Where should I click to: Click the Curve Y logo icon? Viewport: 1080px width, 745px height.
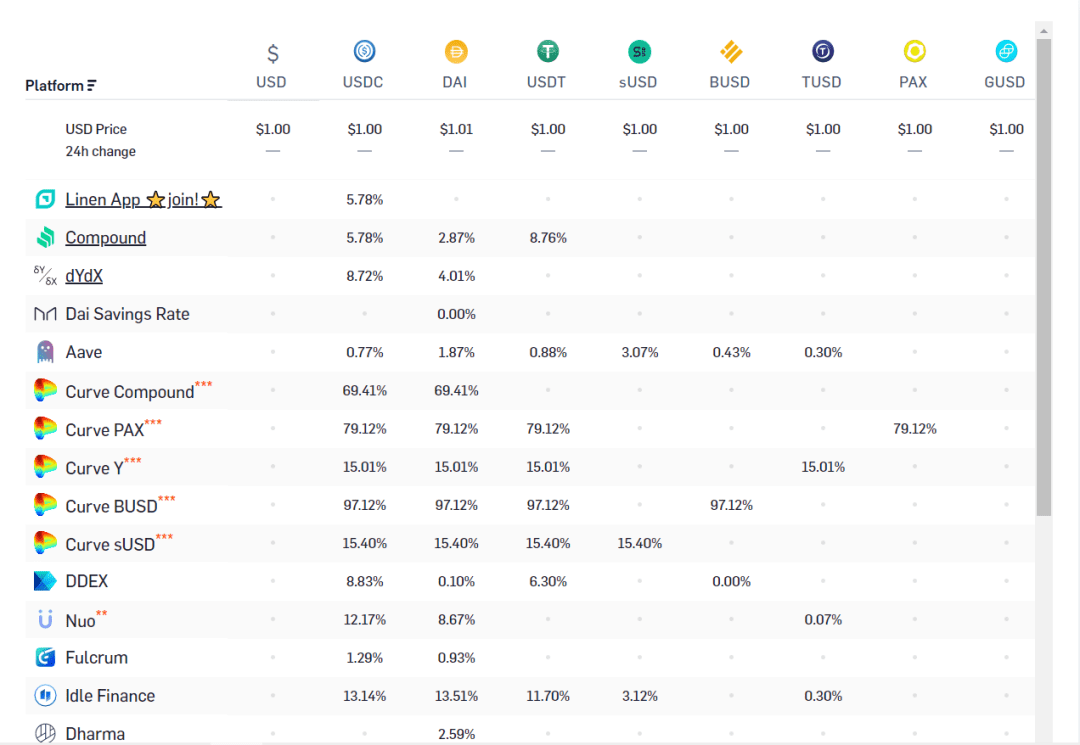45,467
